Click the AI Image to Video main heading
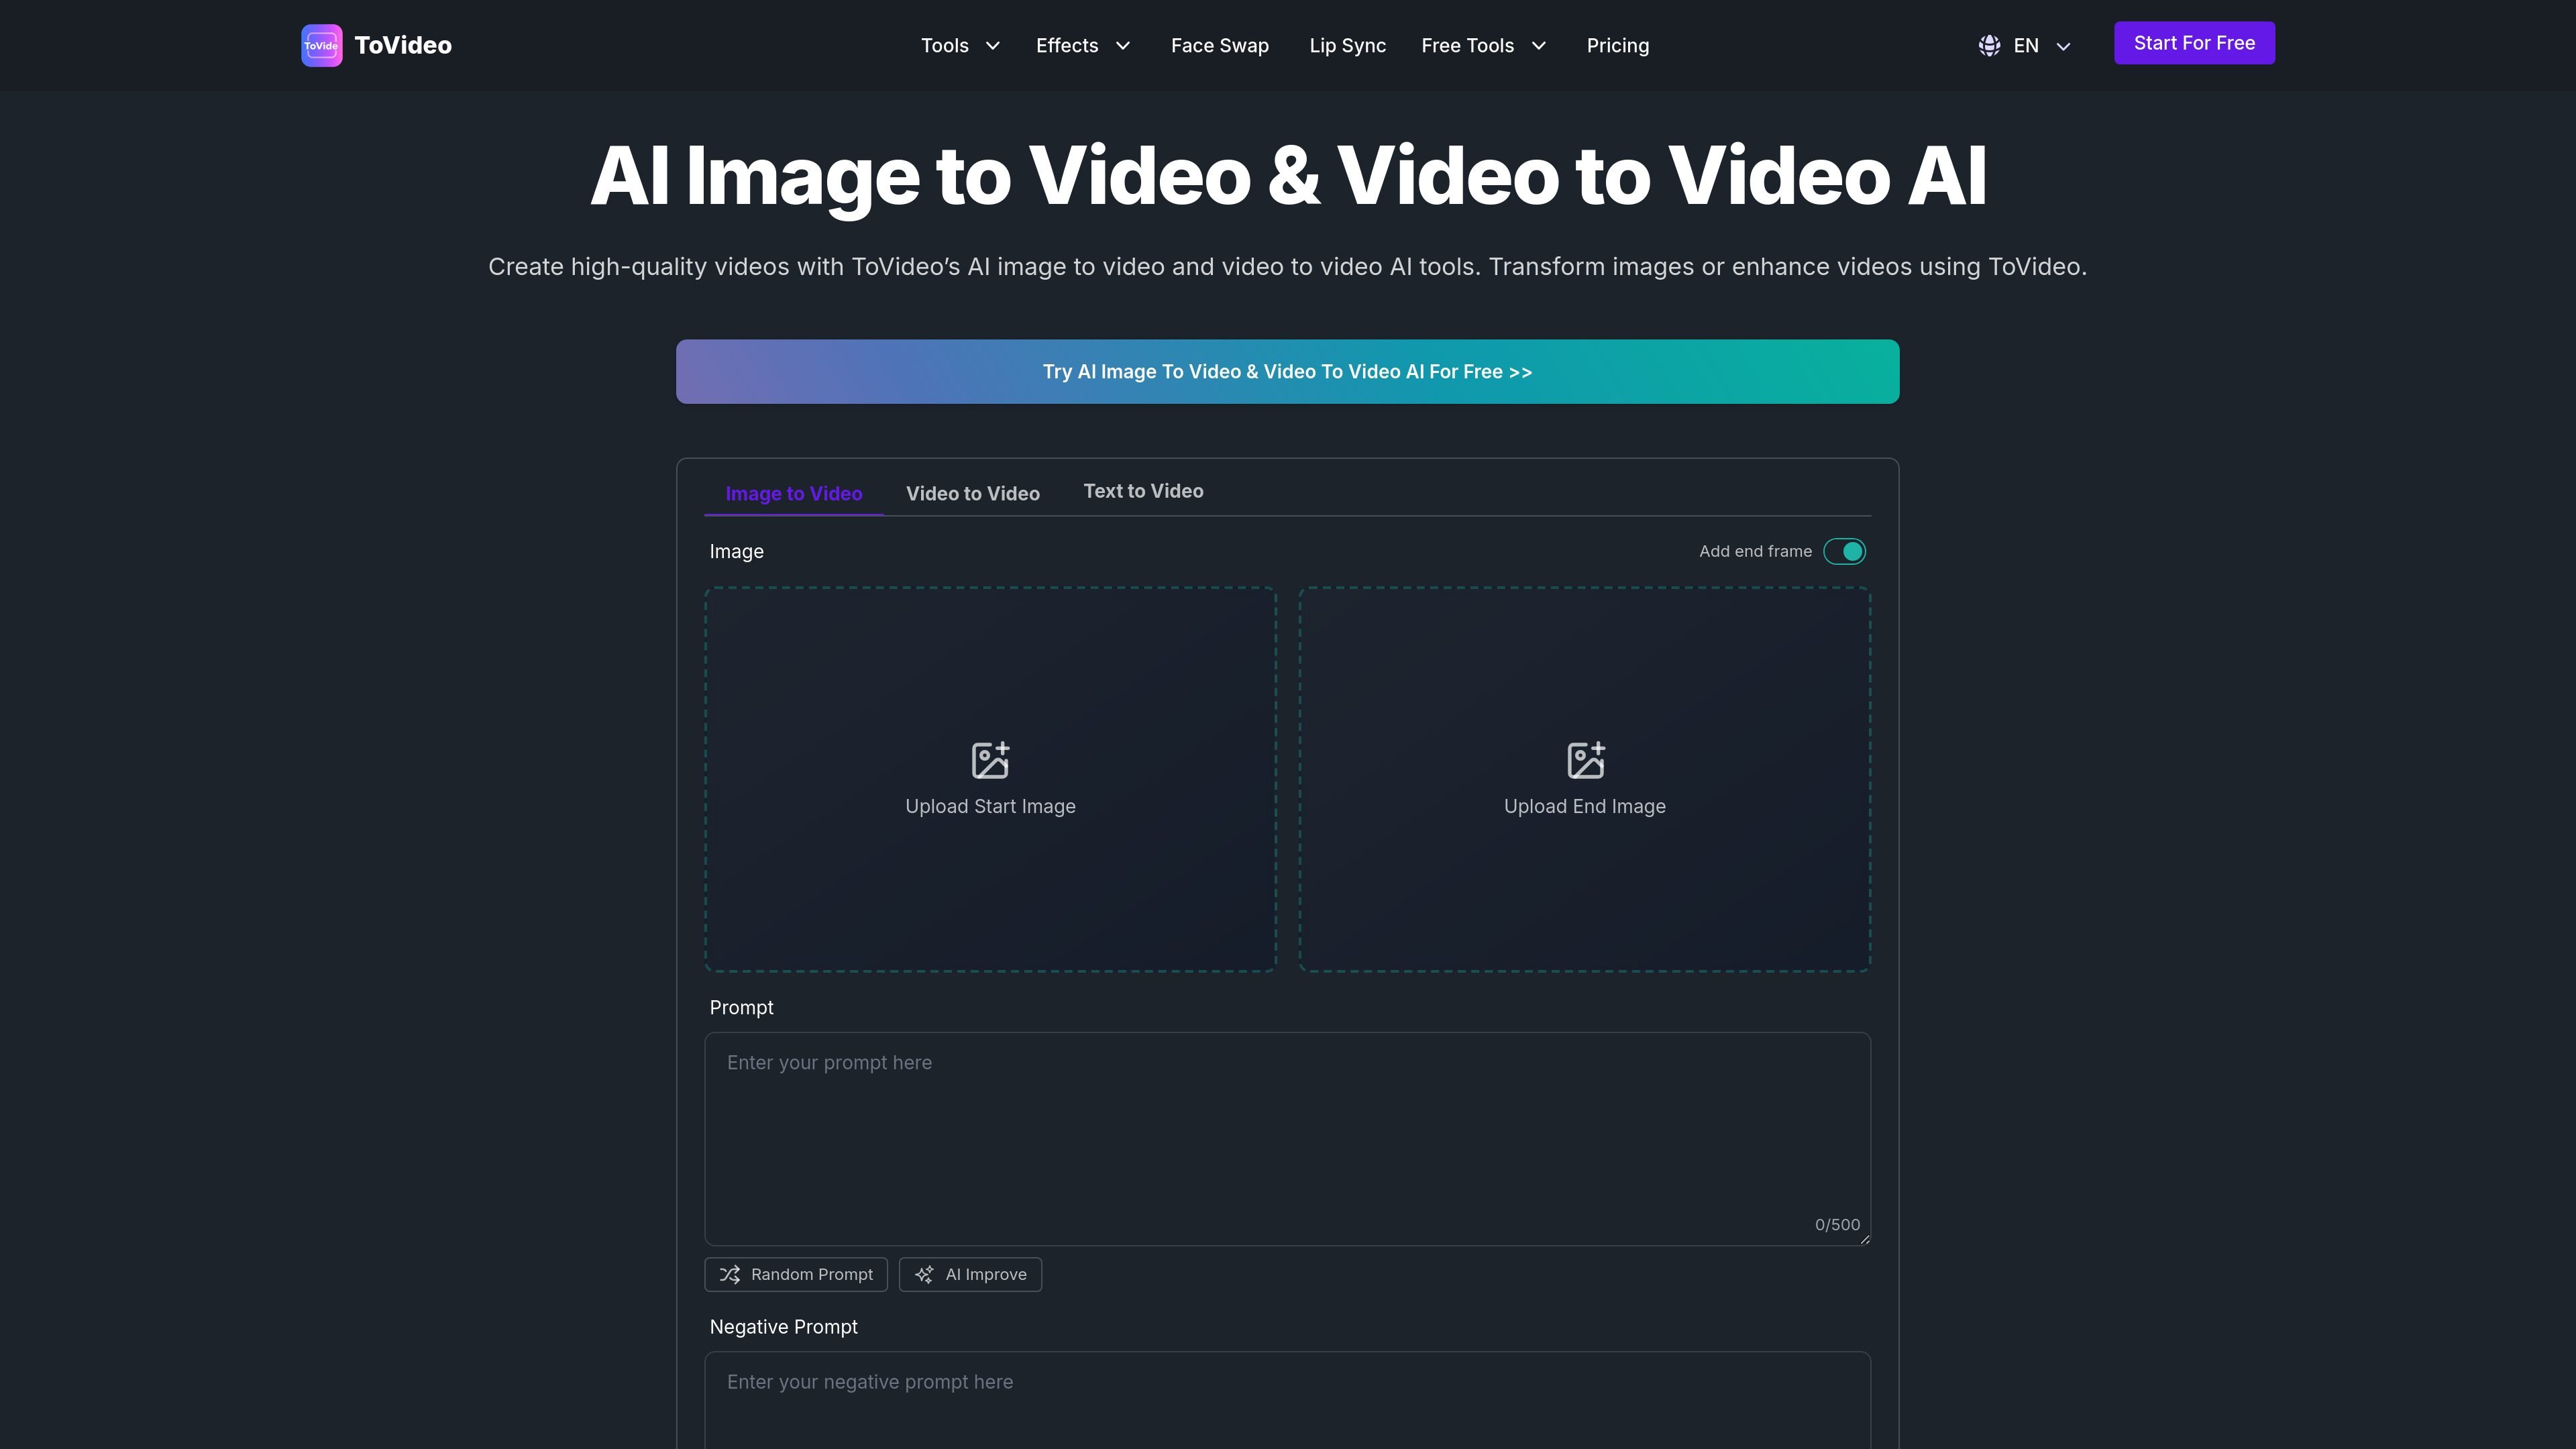The image size is (2576, 1449). [x=1288, y=176]
